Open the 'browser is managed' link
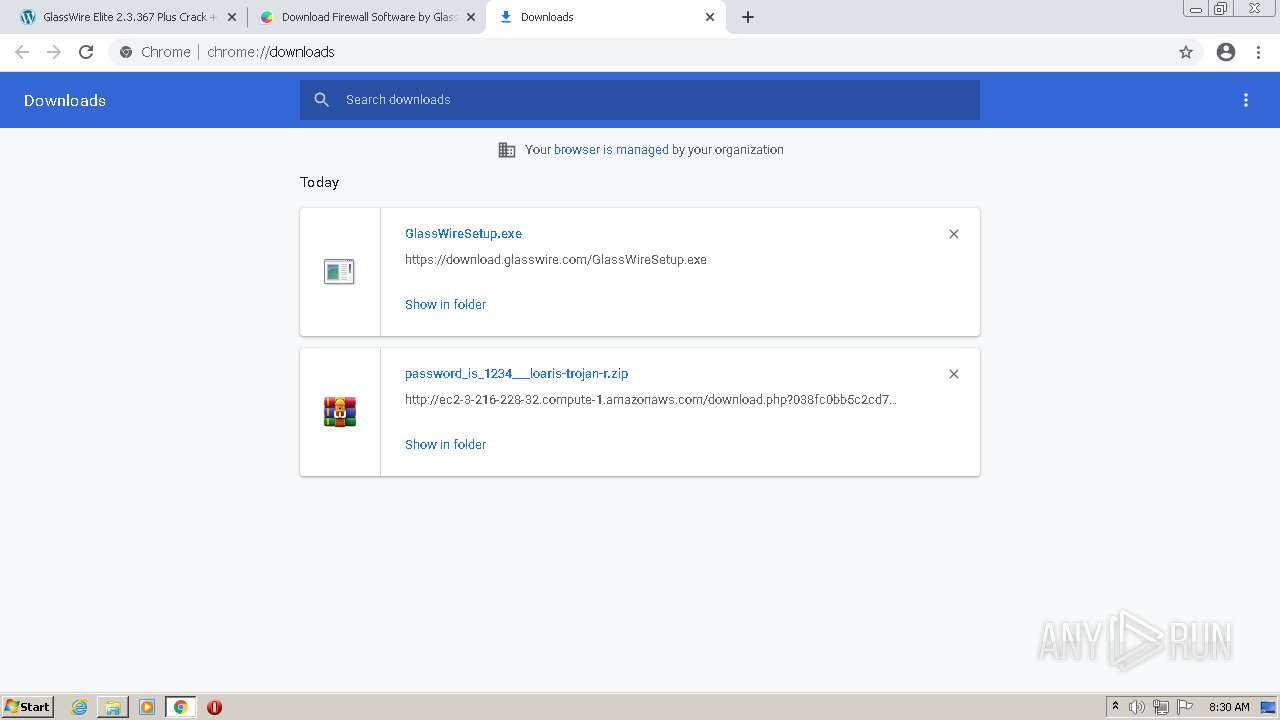This screenshot has width=1280, height=720. coord(611,149)
